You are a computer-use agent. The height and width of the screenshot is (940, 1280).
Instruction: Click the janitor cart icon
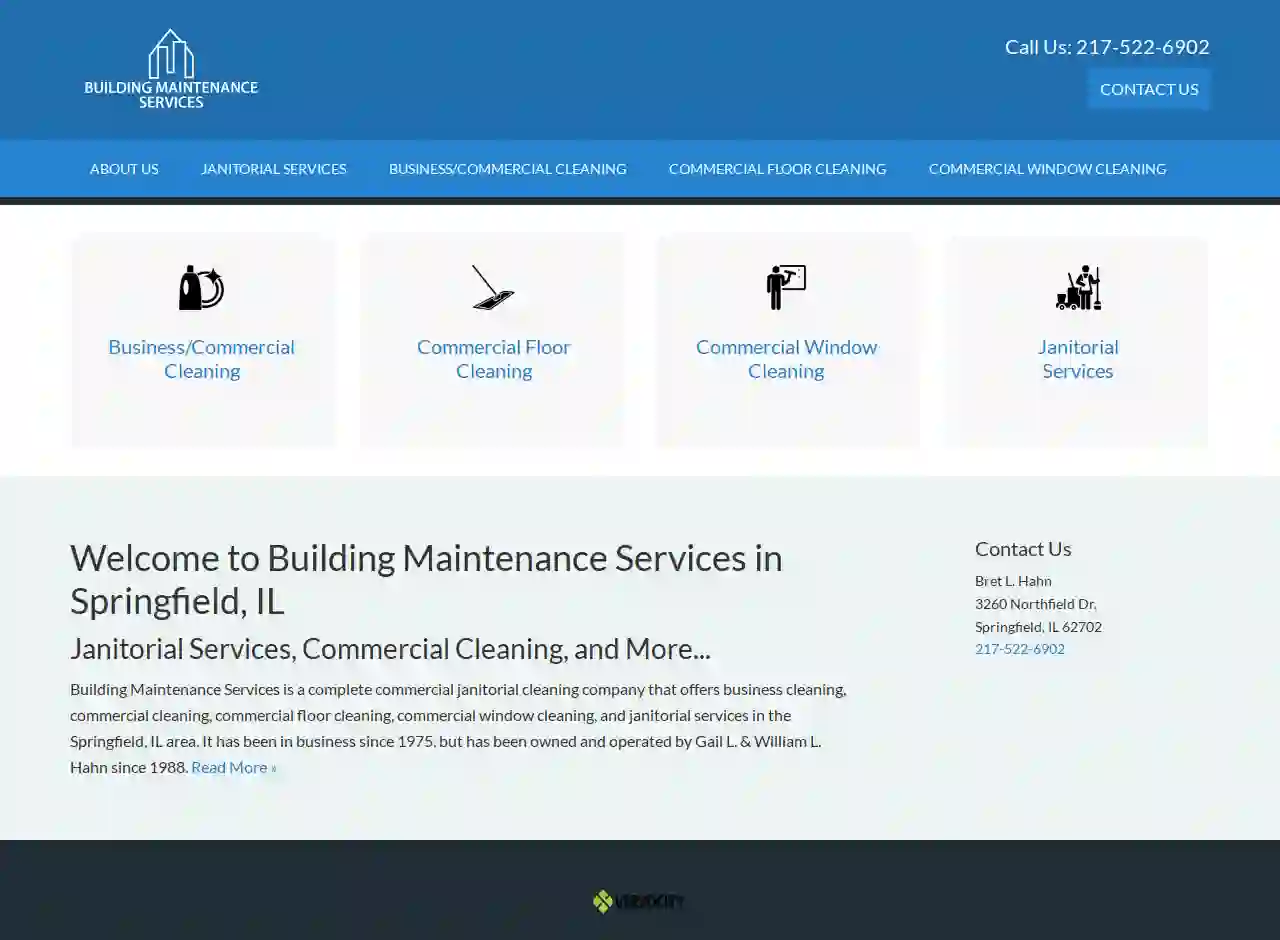click(1078, 288)
